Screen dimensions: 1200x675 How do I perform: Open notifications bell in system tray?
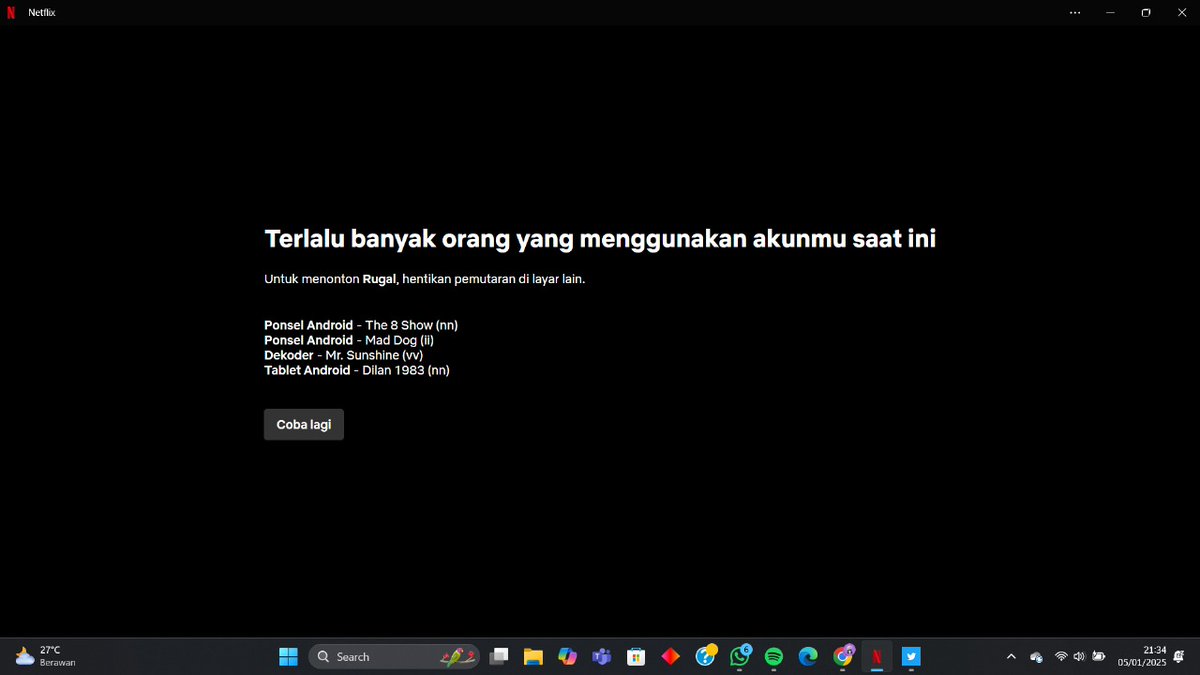(x=1180, y=657)
